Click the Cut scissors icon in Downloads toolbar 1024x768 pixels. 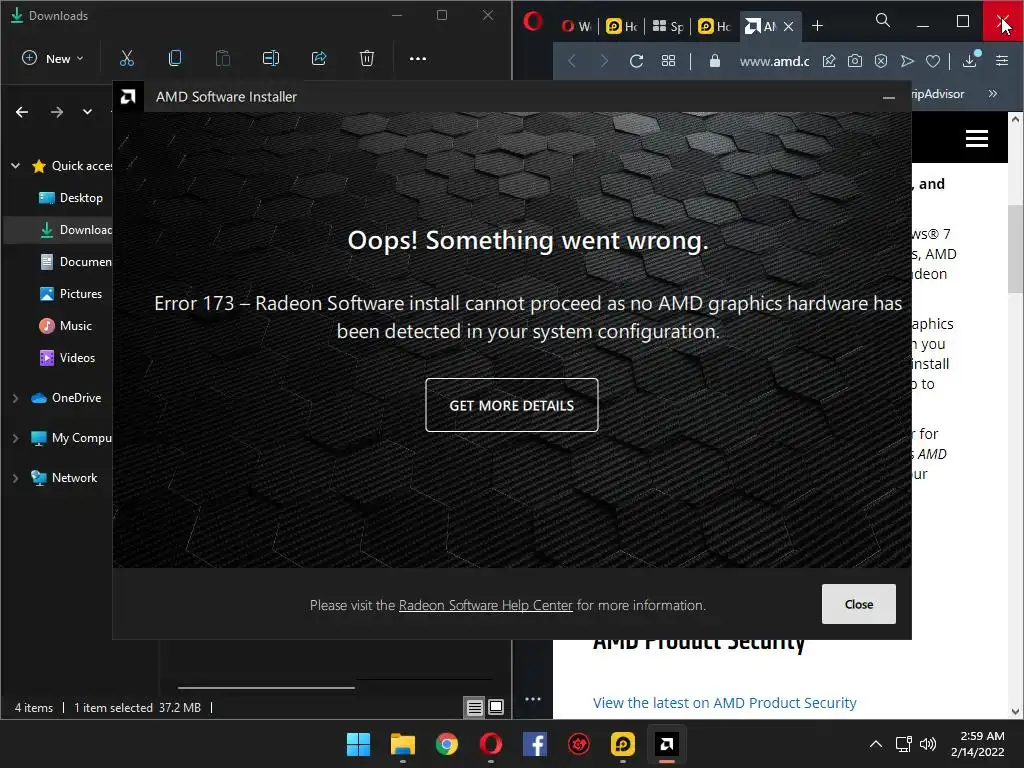pyautogui.click(x=127, y=59)
